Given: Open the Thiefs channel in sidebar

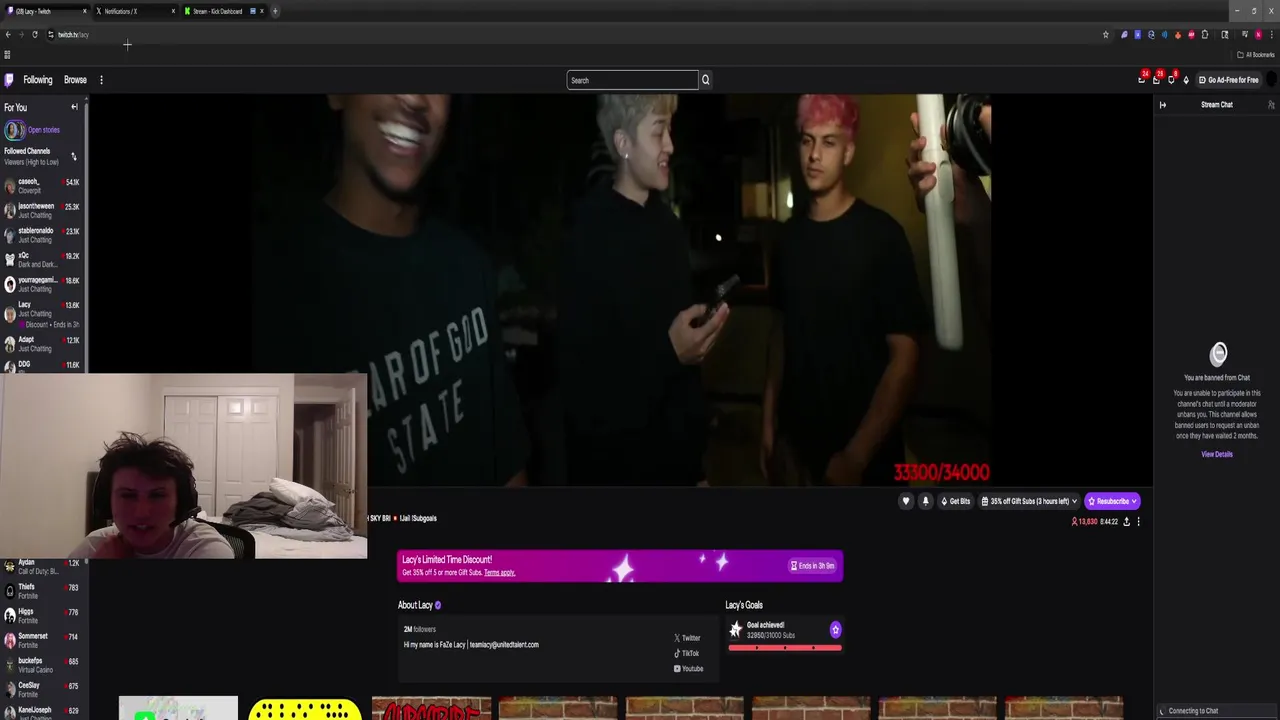Looking at the screenshot, I should pos(42,591).
